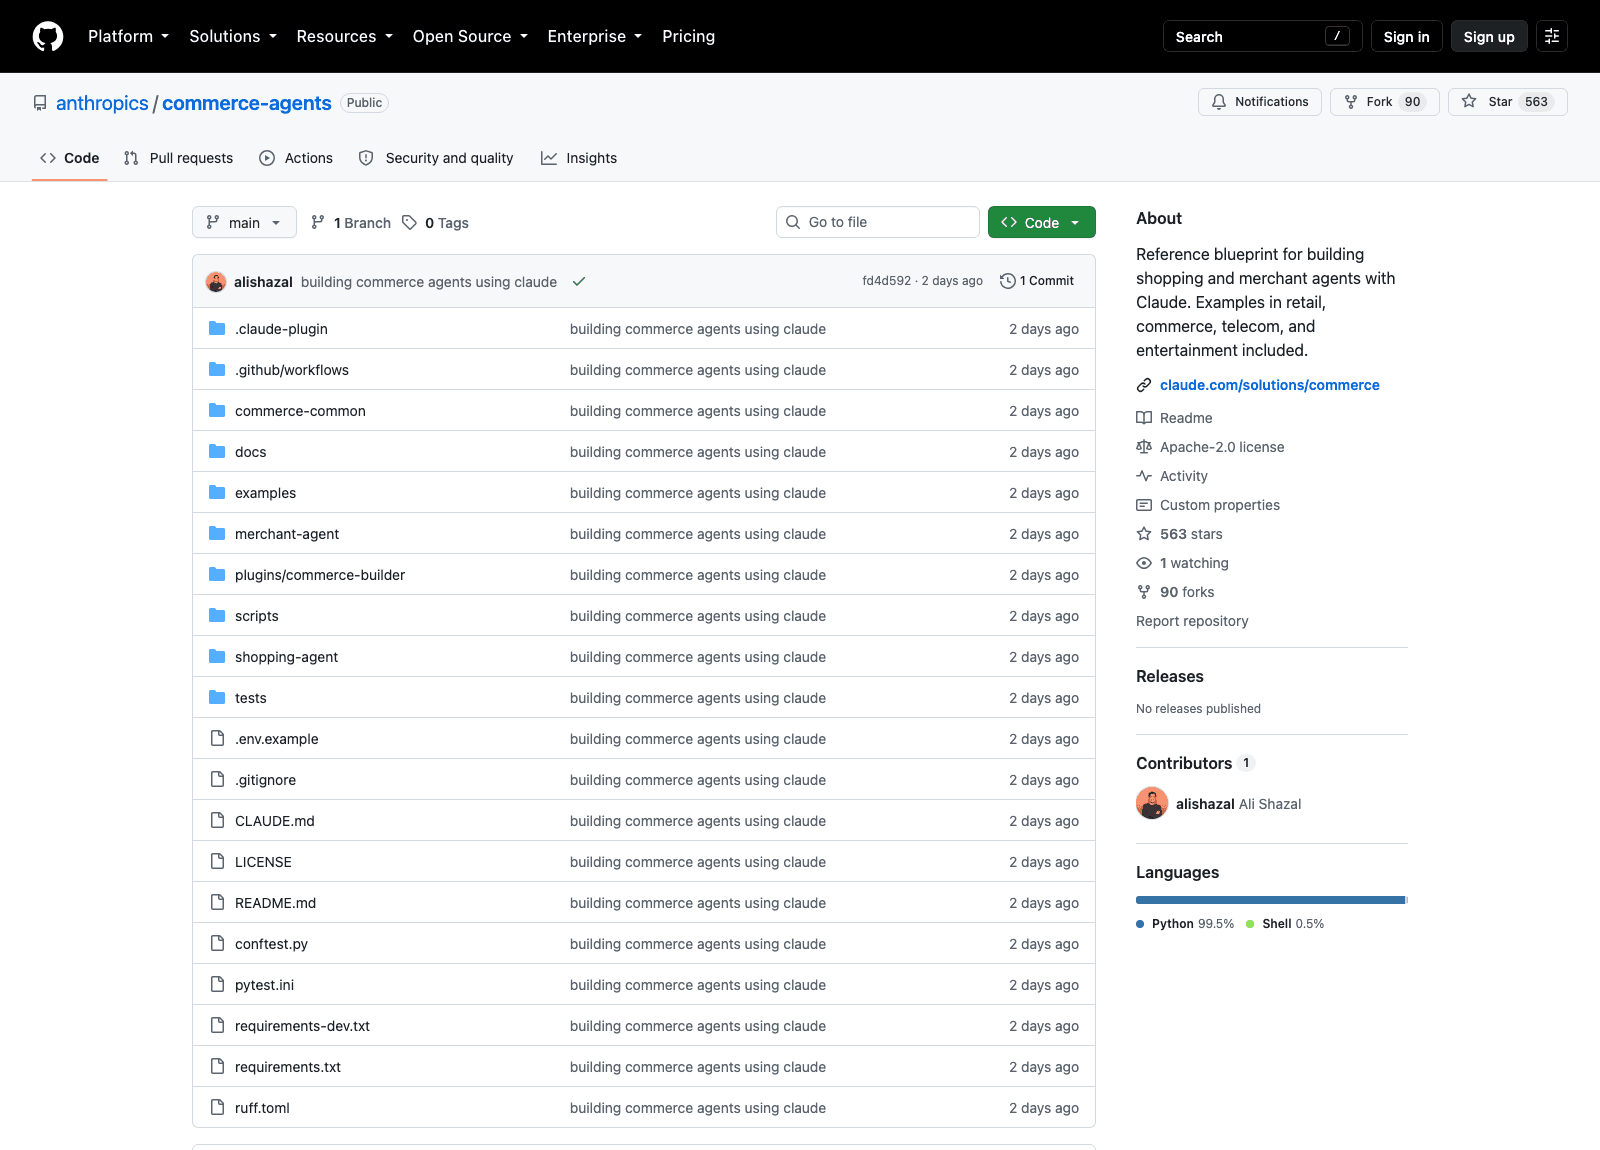Click the folder icon next to scripts
1600x1150 pixels.
217,615
